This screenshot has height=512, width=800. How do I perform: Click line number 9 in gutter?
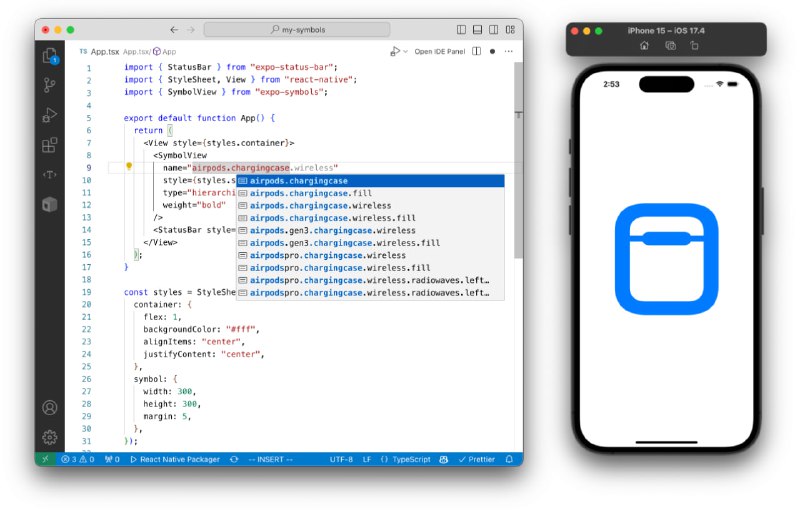click(89, 168)
